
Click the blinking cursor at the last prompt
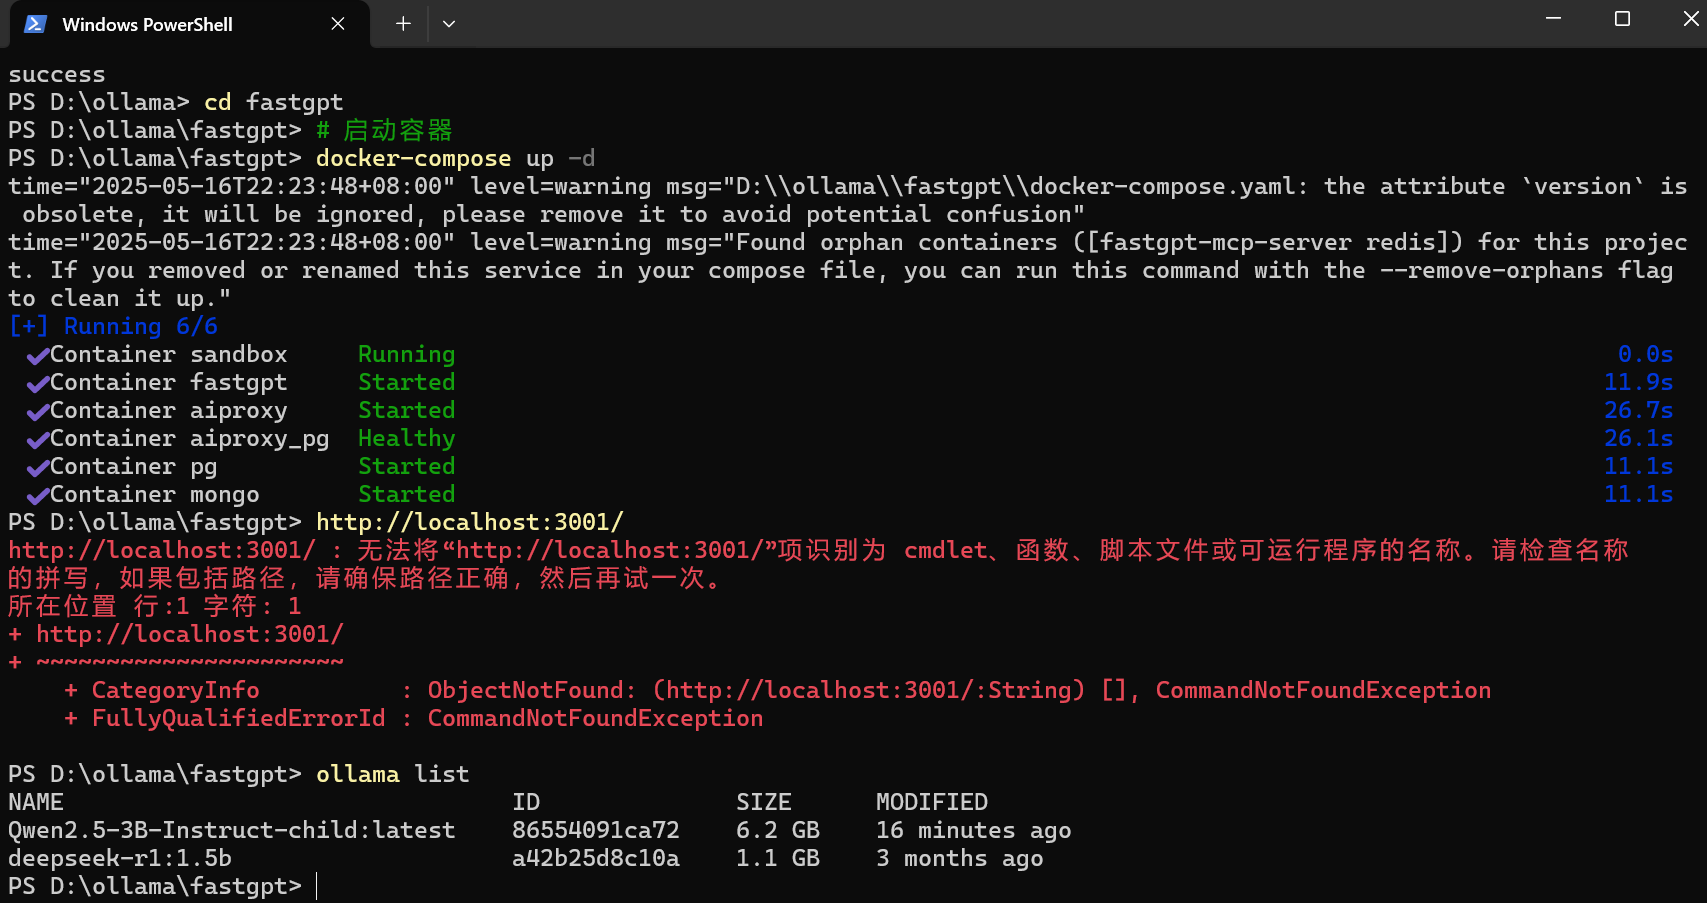(x=317, y=886)
